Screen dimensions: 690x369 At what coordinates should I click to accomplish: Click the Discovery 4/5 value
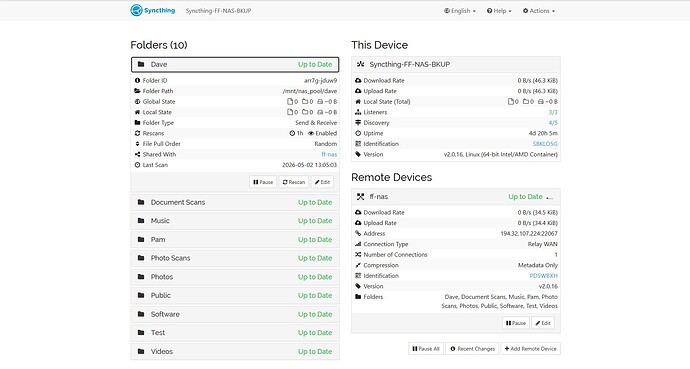click(553, 123)
